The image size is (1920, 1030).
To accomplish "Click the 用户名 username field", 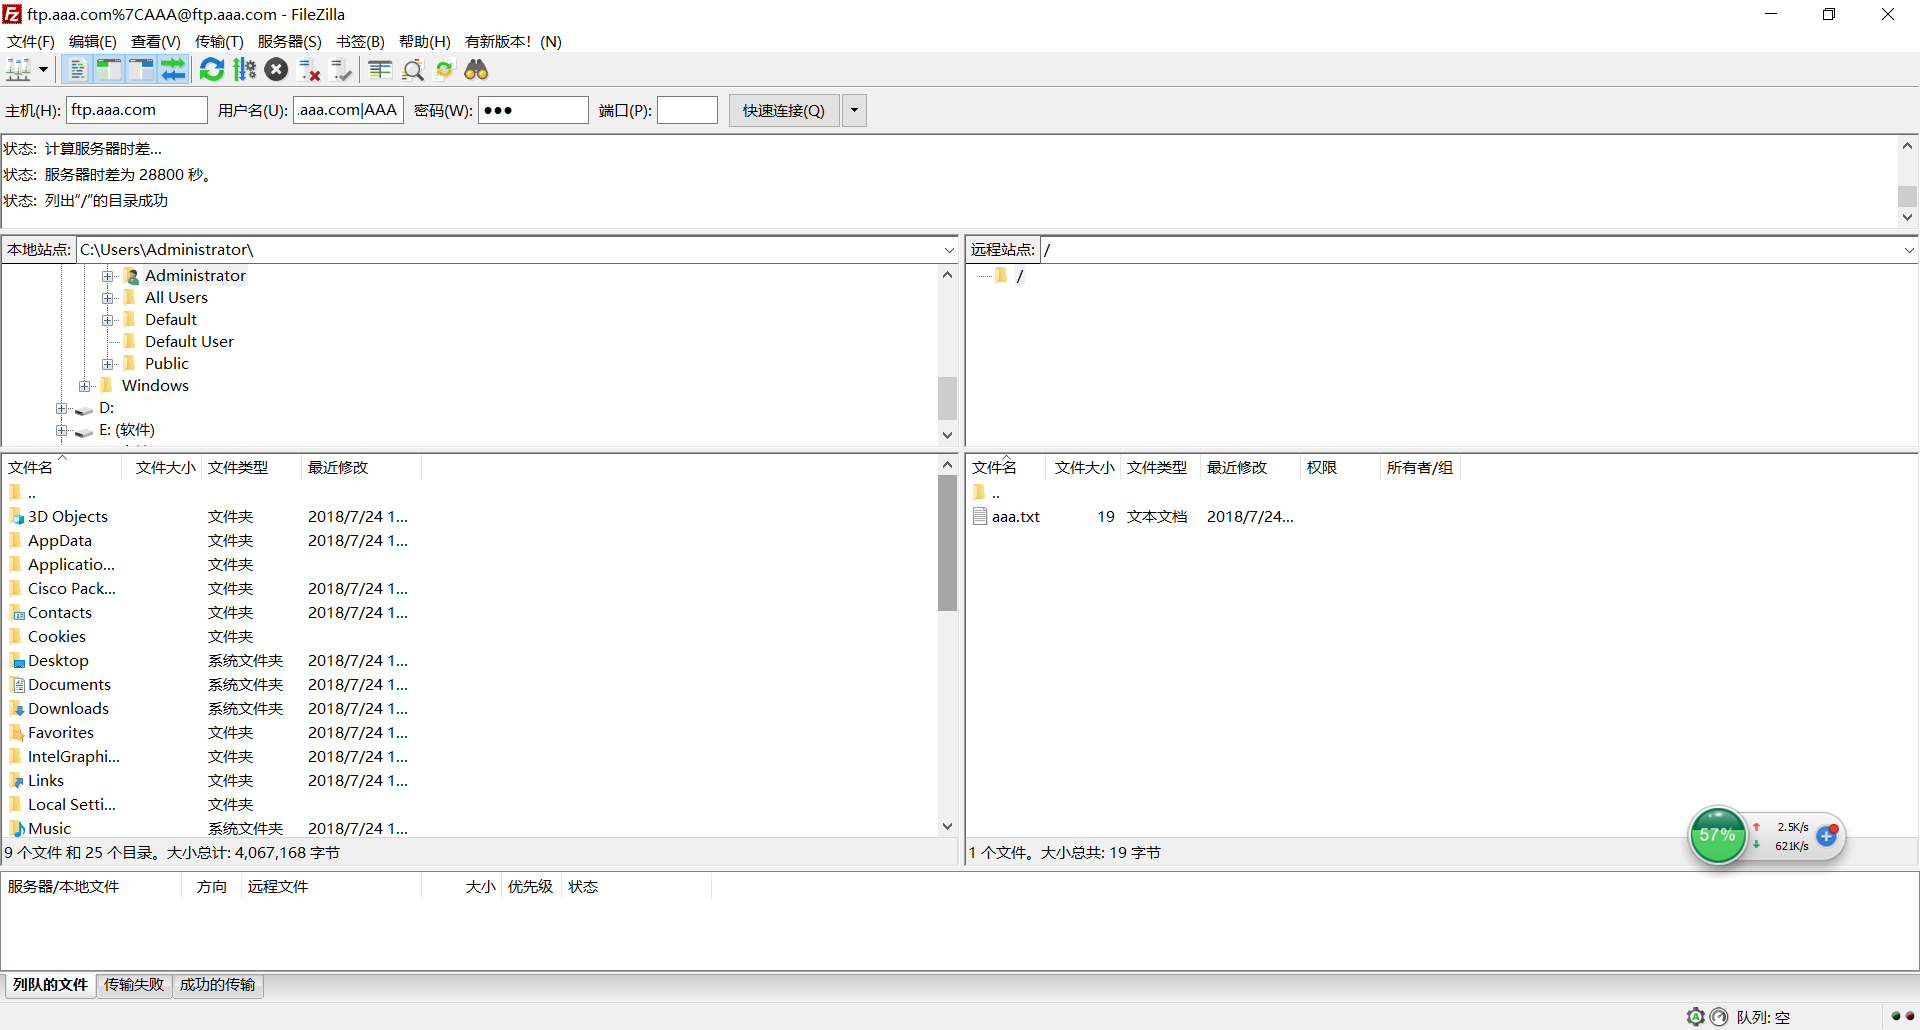I will point(348,110).
